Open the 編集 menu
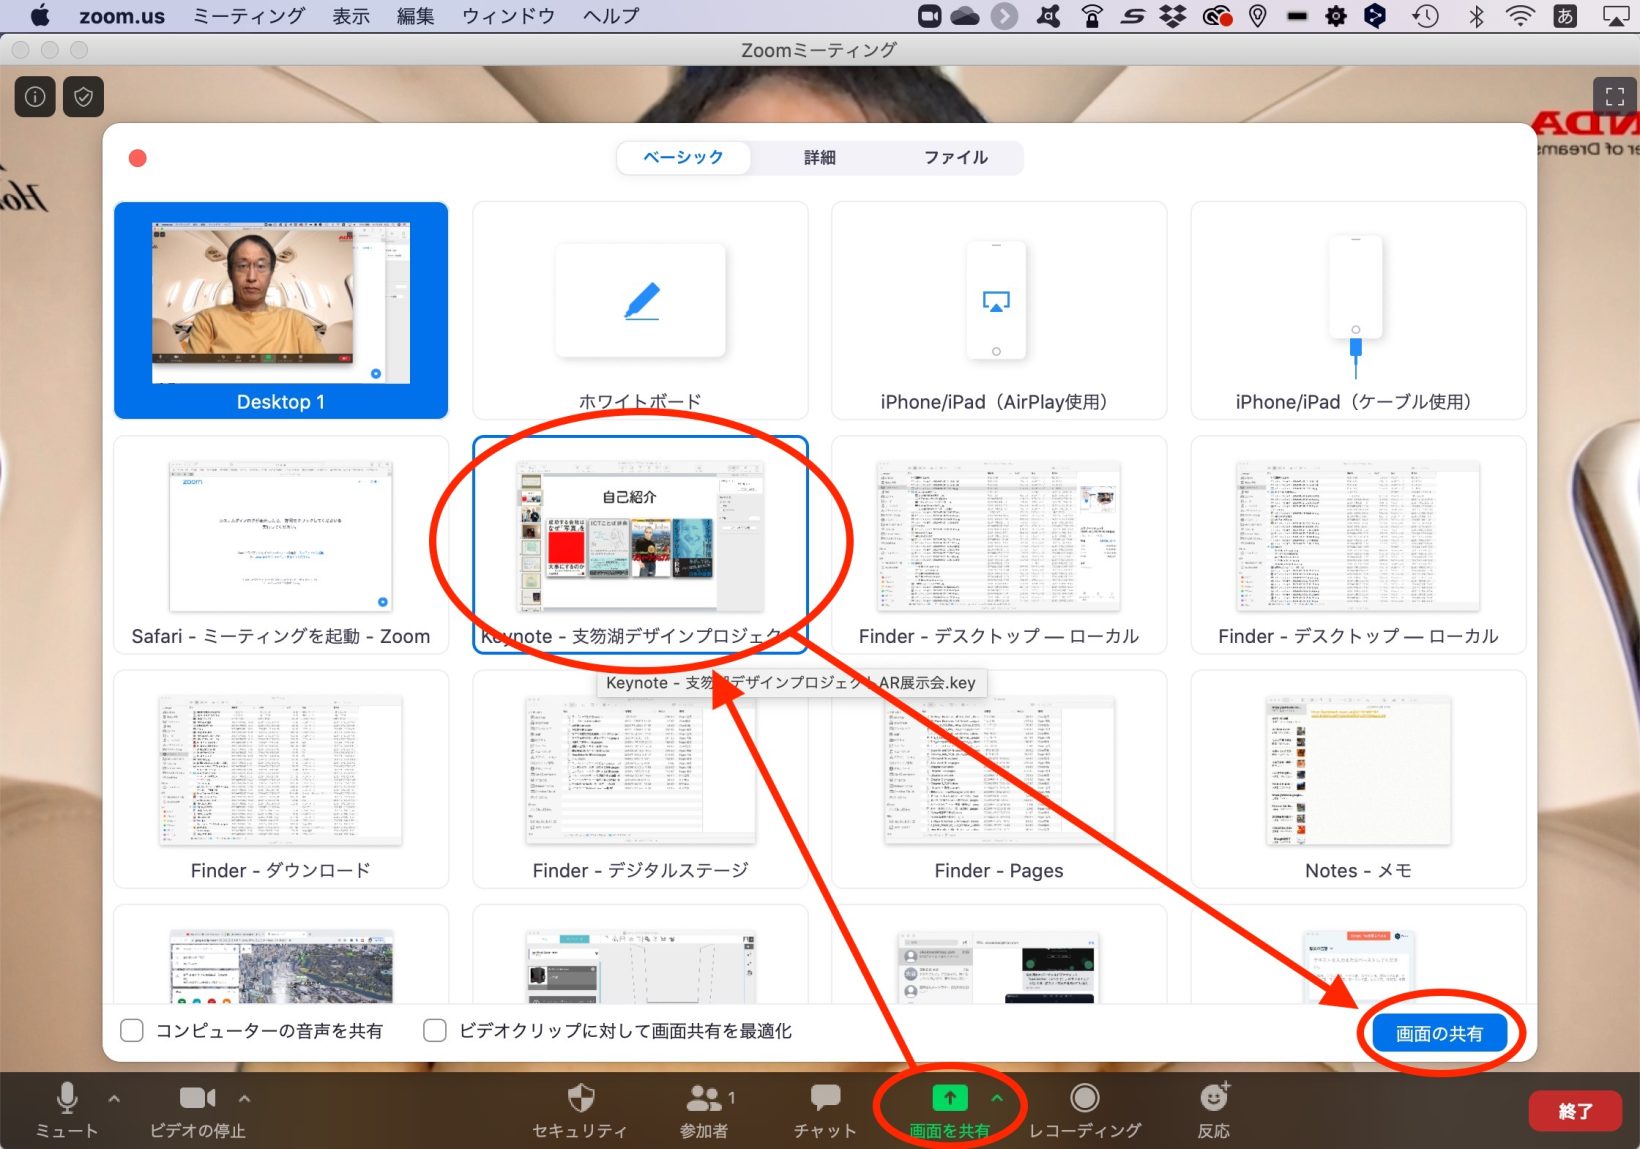This screenshot has width=1640, height=1149. click(x=415, y=16)
